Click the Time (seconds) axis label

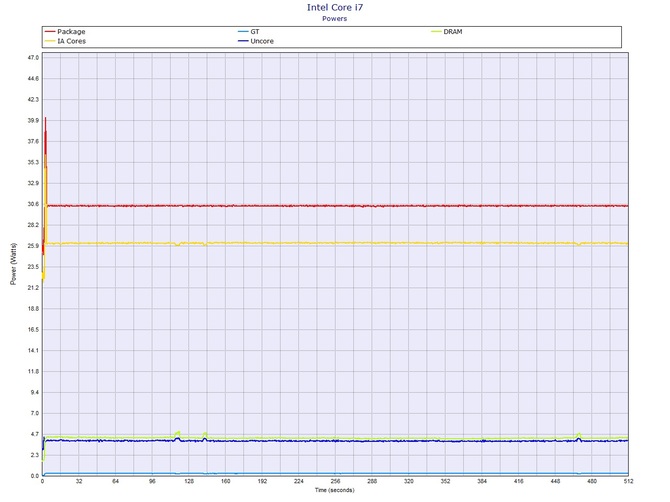[335, 490]
